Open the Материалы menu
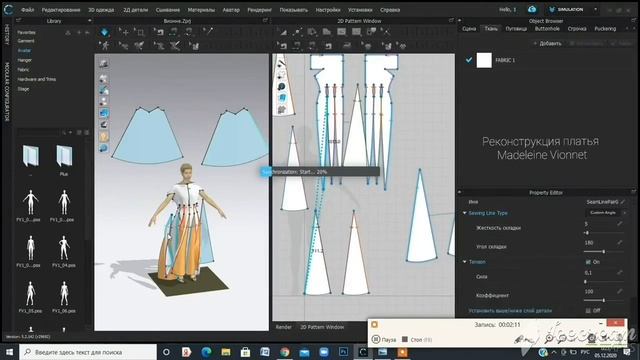640x360 pixels. click(x=201, y=9)
